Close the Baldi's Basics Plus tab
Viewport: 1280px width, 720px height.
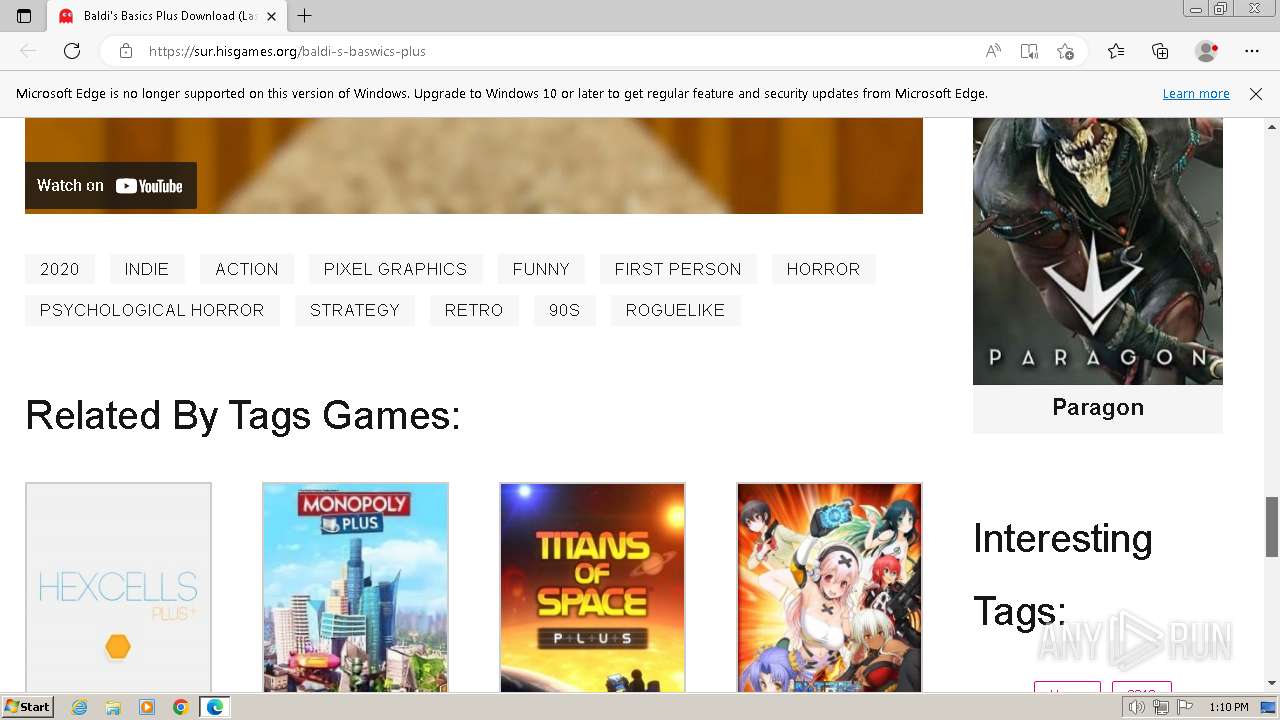point(271,16)
